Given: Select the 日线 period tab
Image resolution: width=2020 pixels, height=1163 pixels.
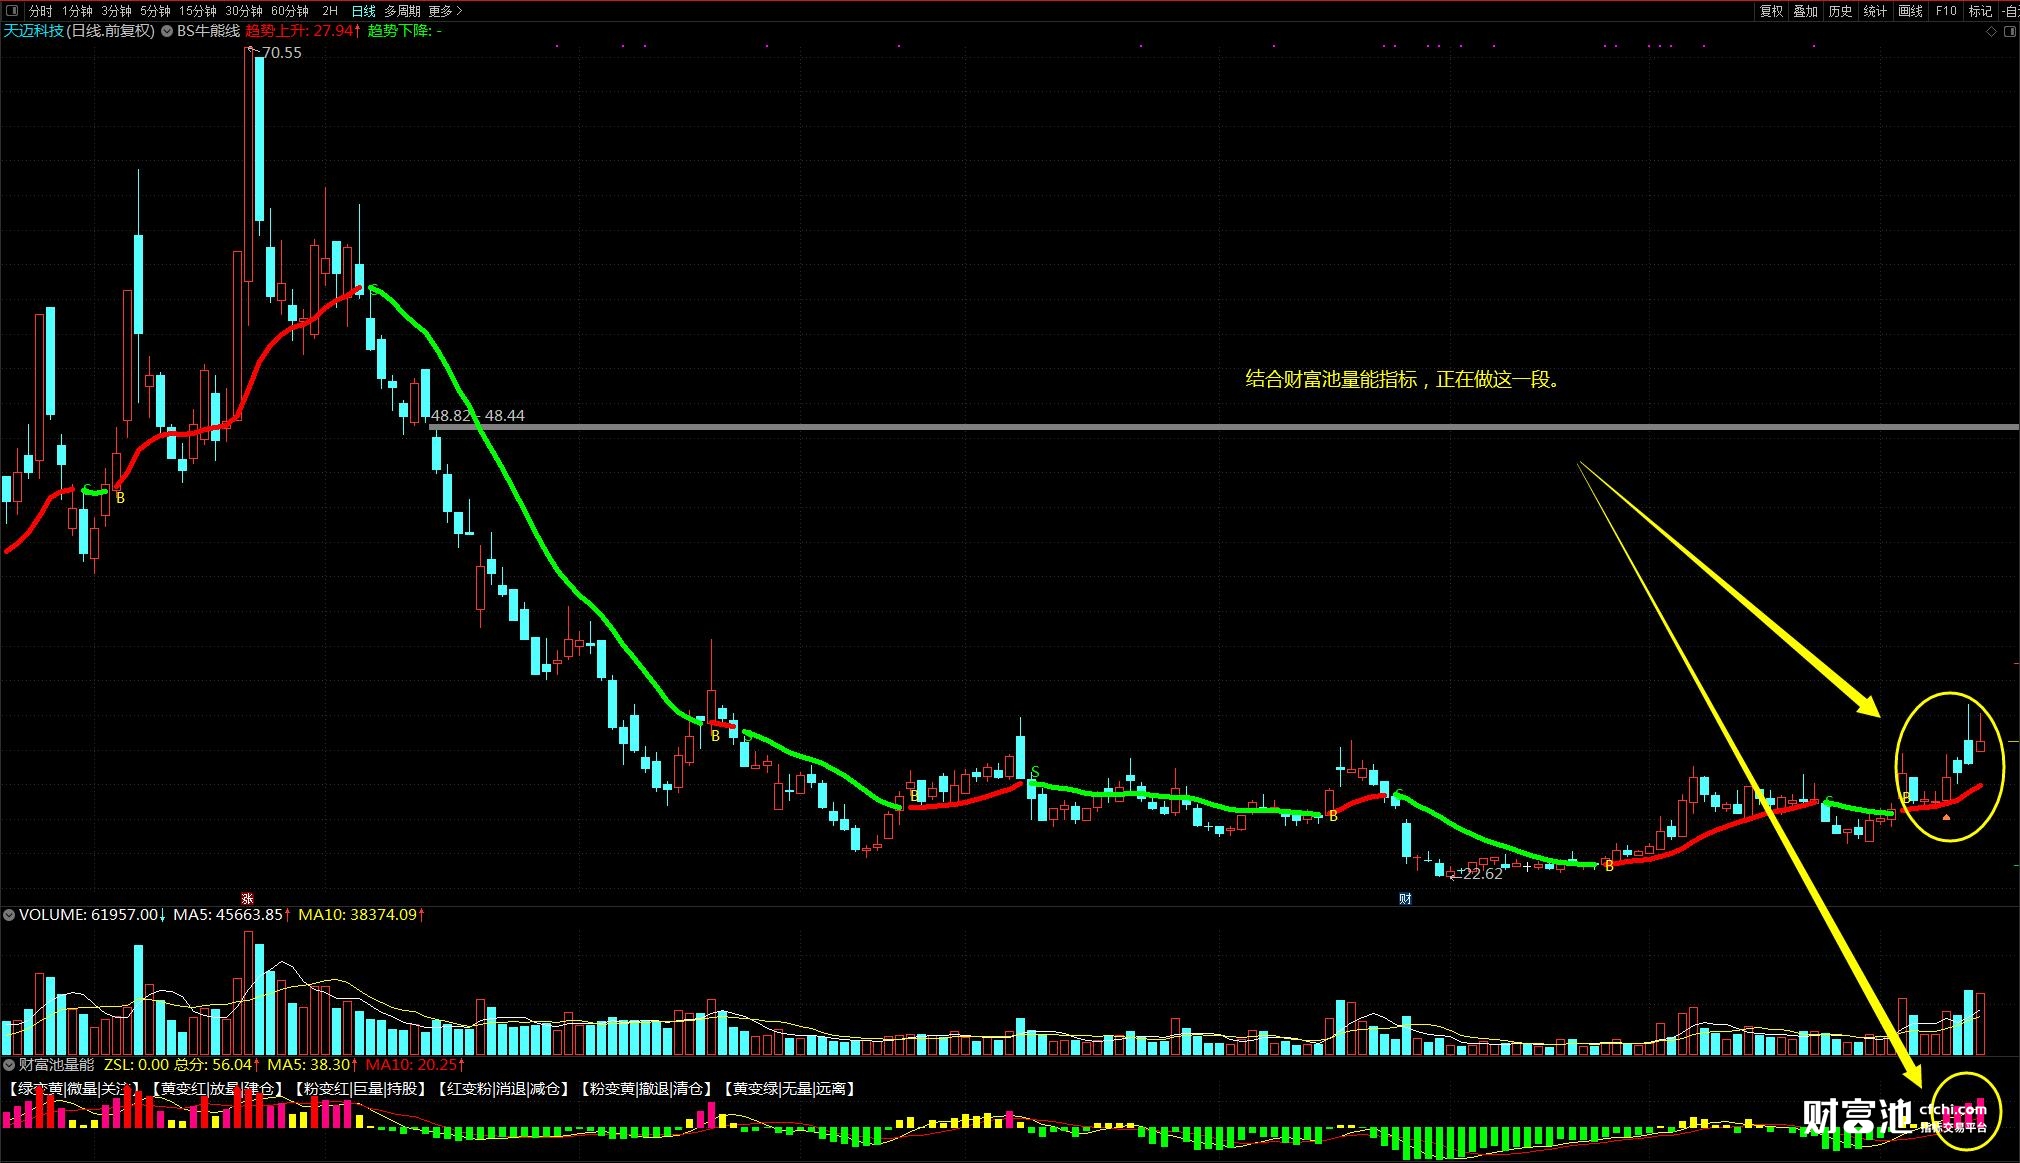Looking at the screenshot, I should tap(363, 11).
